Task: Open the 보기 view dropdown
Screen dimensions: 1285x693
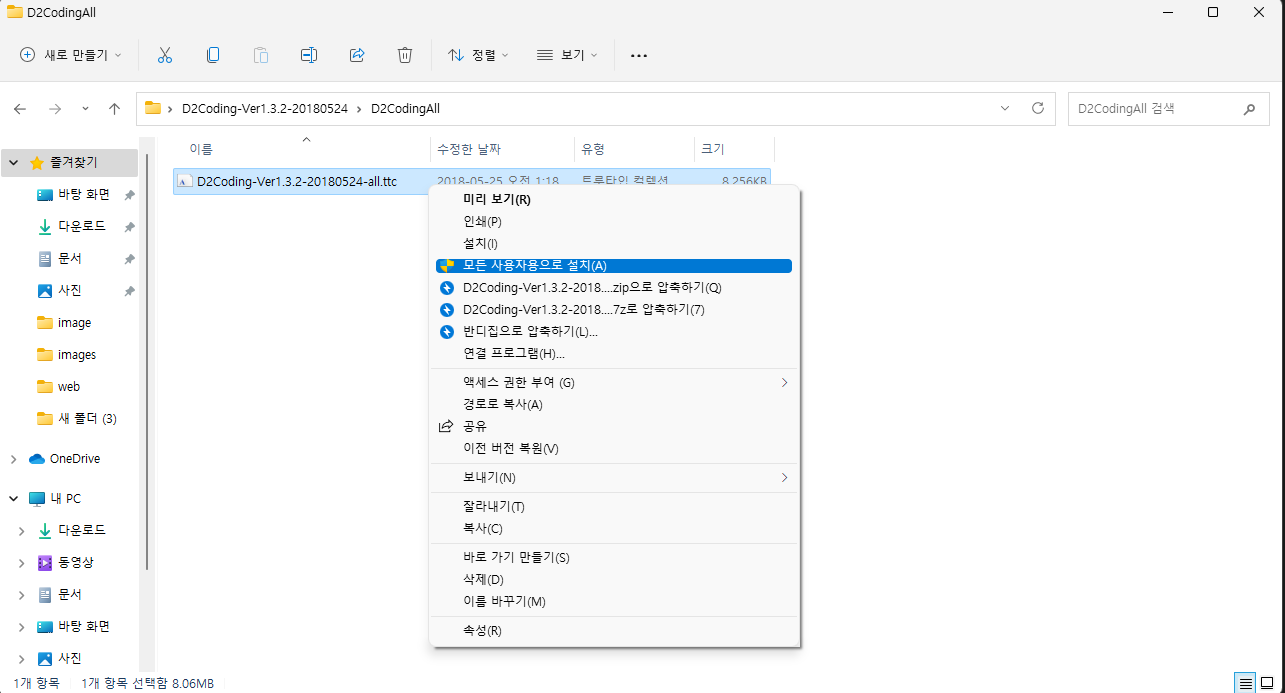Action: coord(567,55)
